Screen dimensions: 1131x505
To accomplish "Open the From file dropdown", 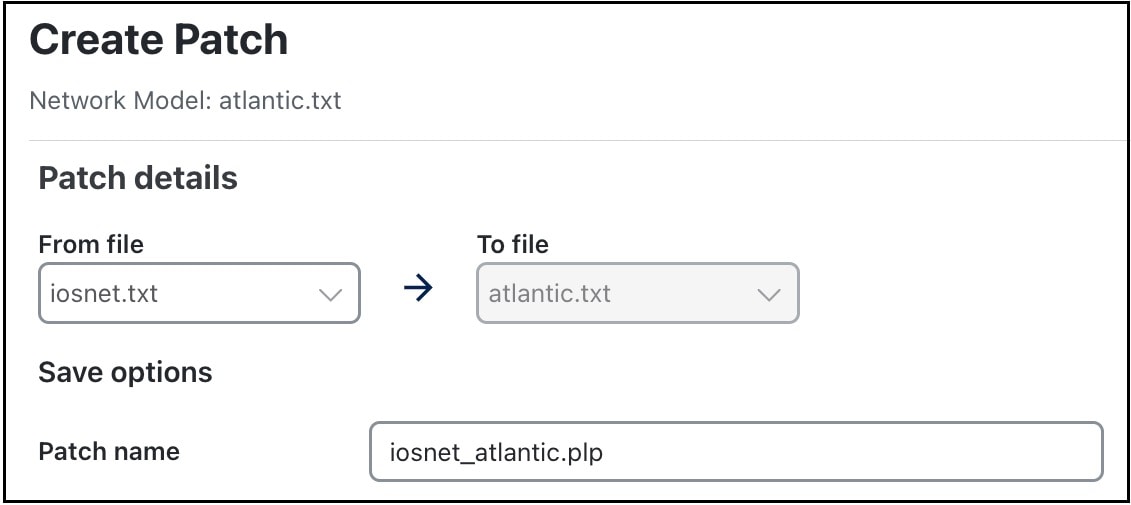I will coord(199,293).
